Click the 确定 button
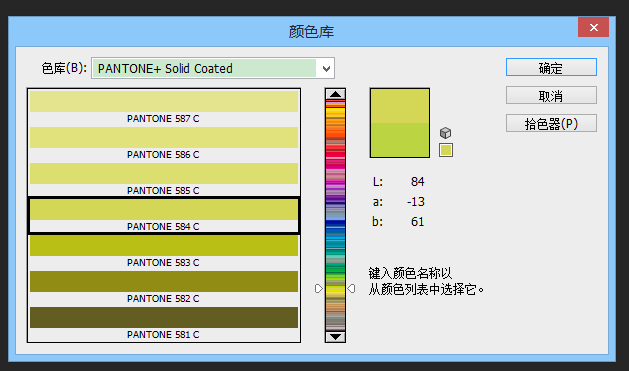 tap(551, 67)
